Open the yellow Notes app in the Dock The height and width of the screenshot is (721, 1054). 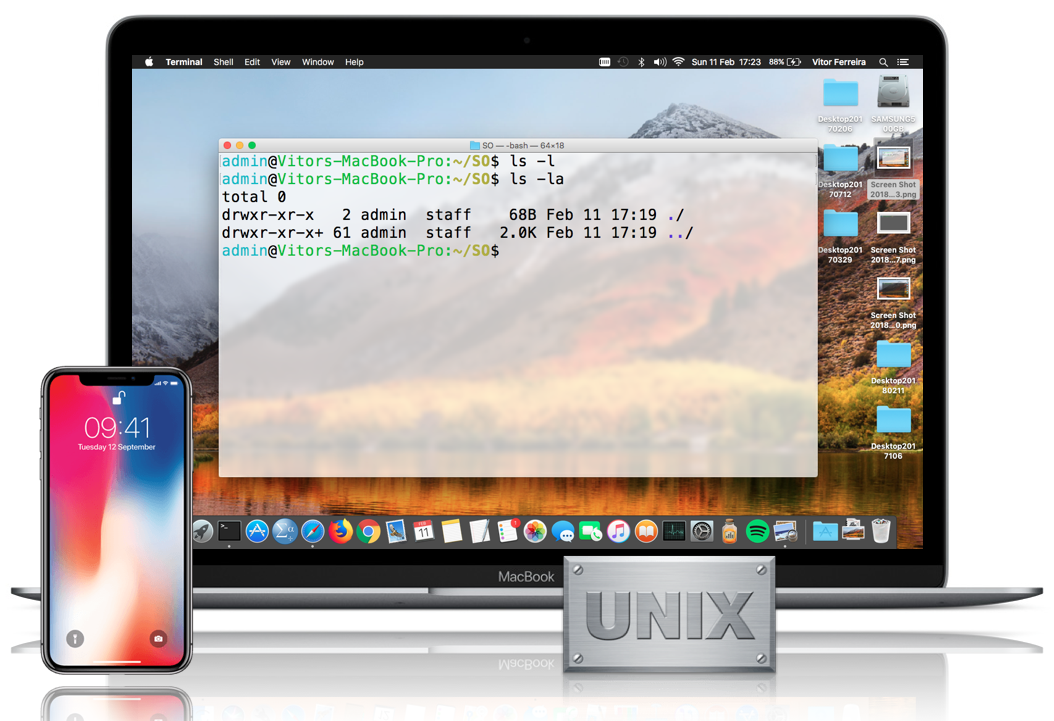(452, 532)
